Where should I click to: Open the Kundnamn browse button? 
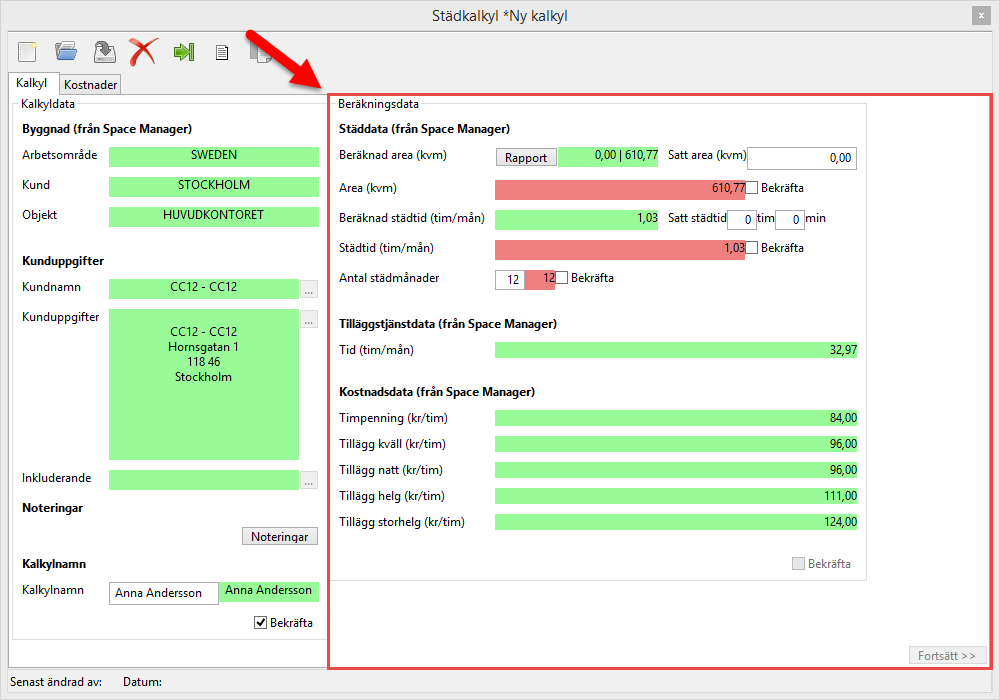click(309, 289)
